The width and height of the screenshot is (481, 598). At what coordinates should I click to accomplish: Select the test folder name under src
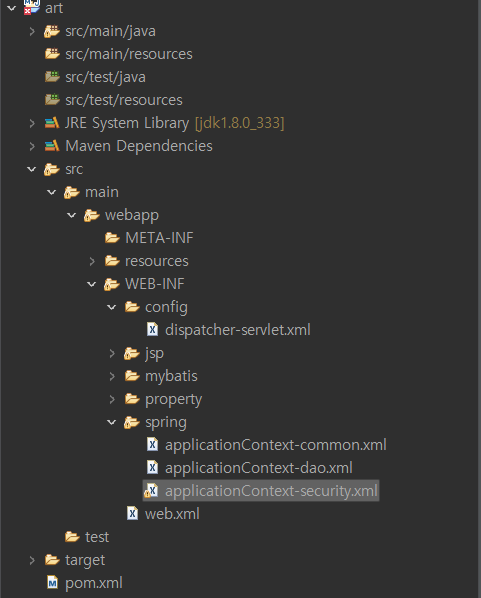(x=97, y=537)
